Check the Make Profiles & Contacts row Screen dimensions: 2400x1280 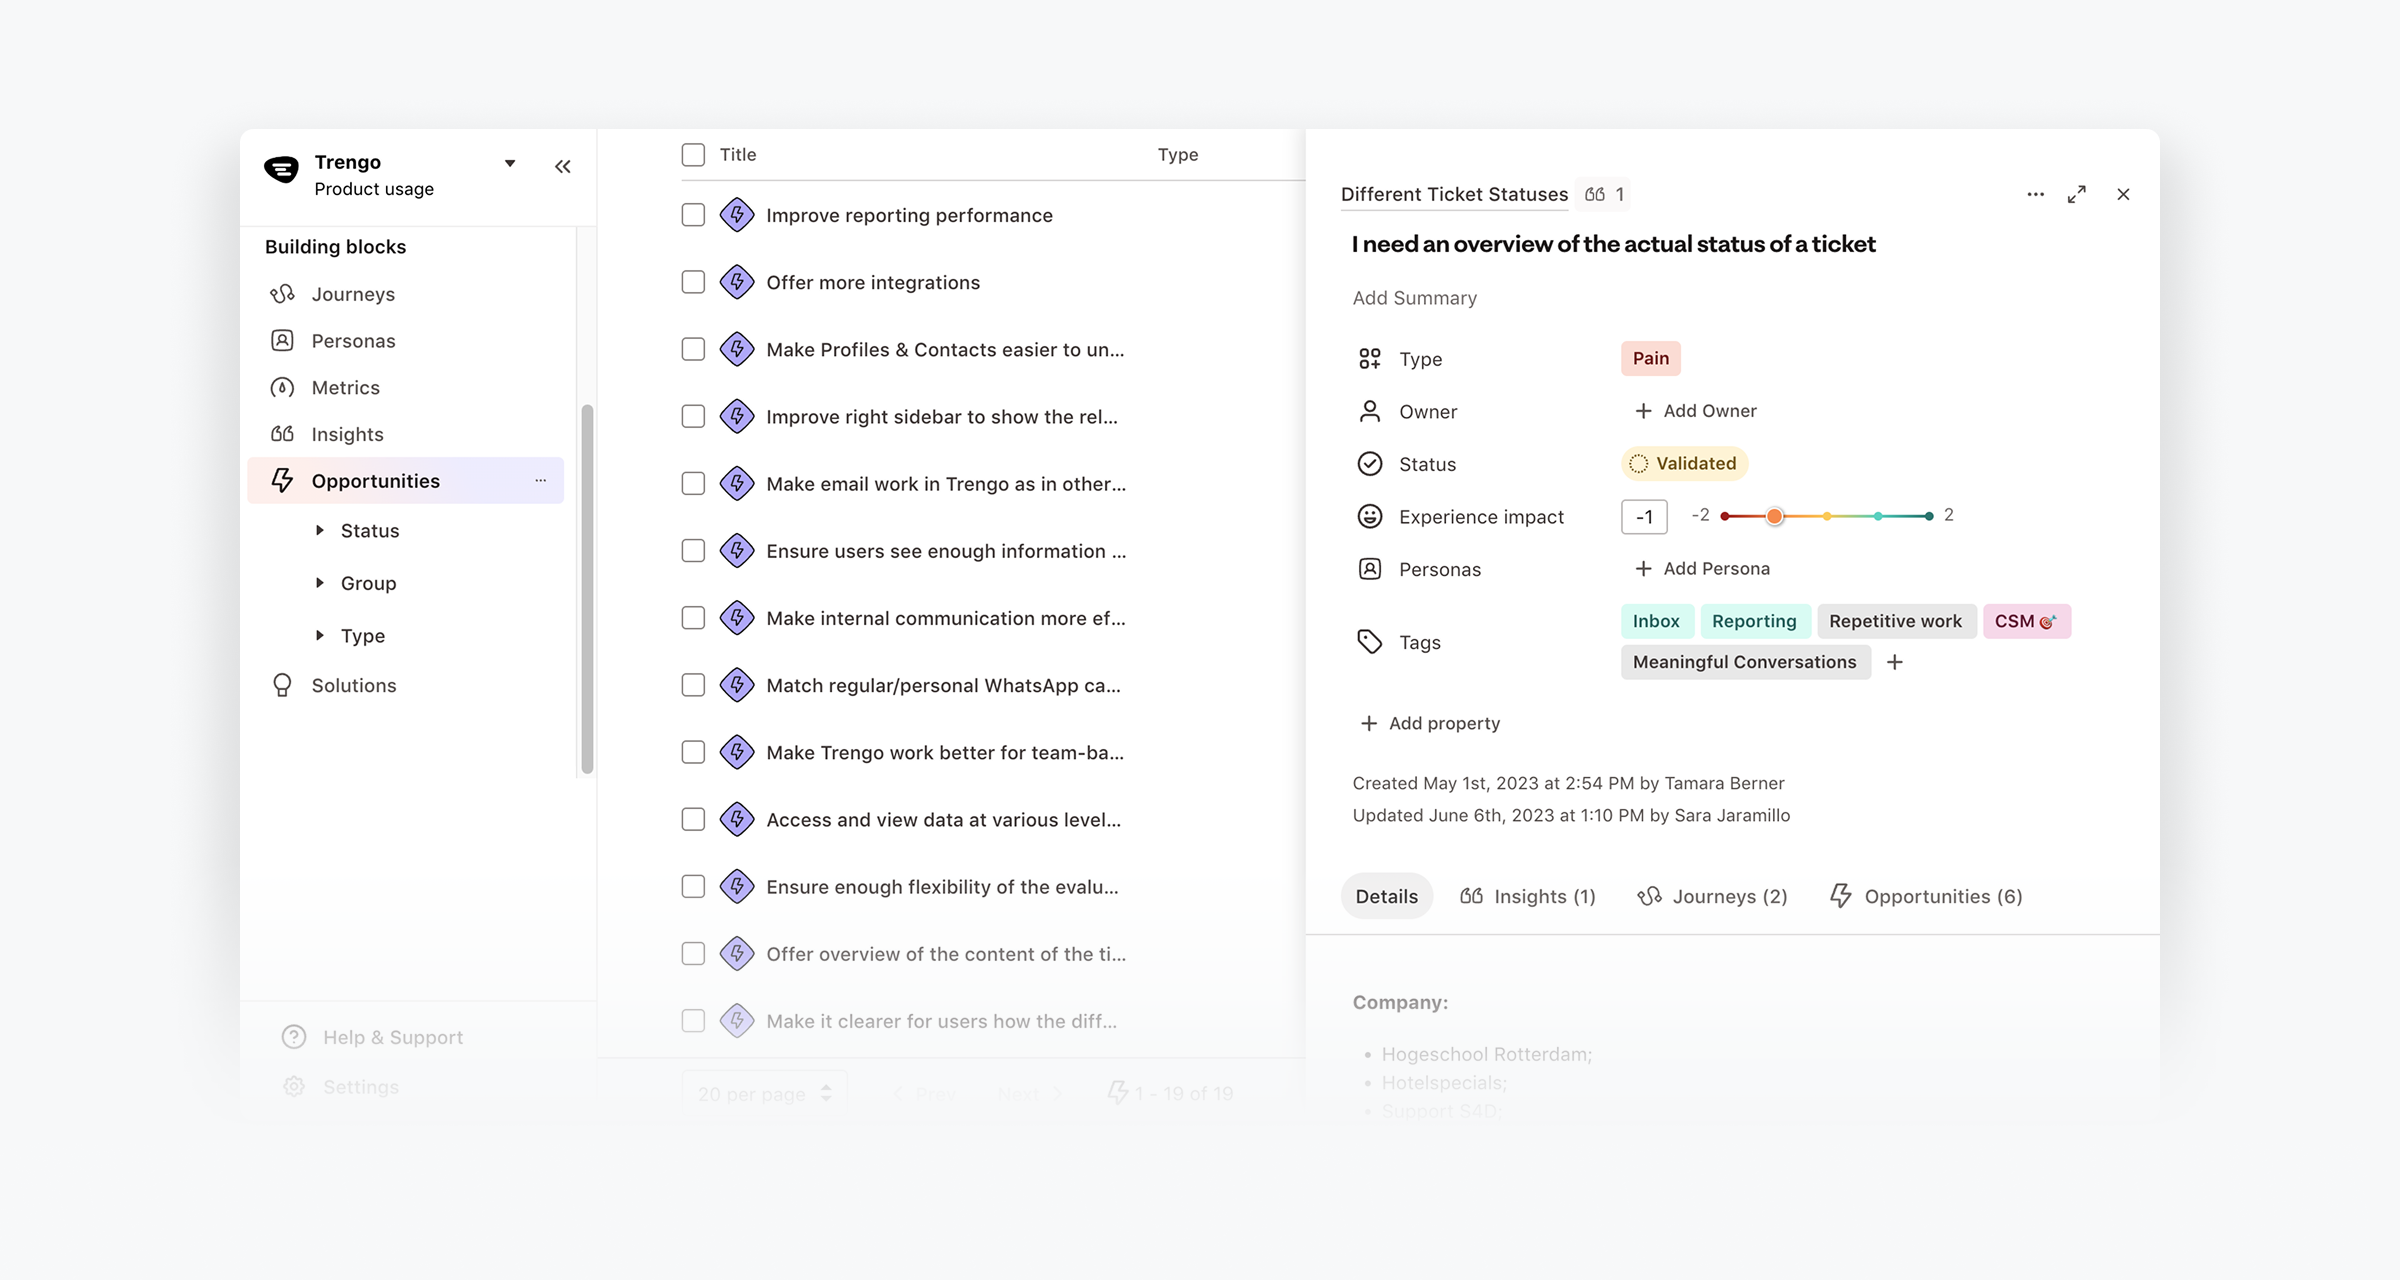click(693, 349)
